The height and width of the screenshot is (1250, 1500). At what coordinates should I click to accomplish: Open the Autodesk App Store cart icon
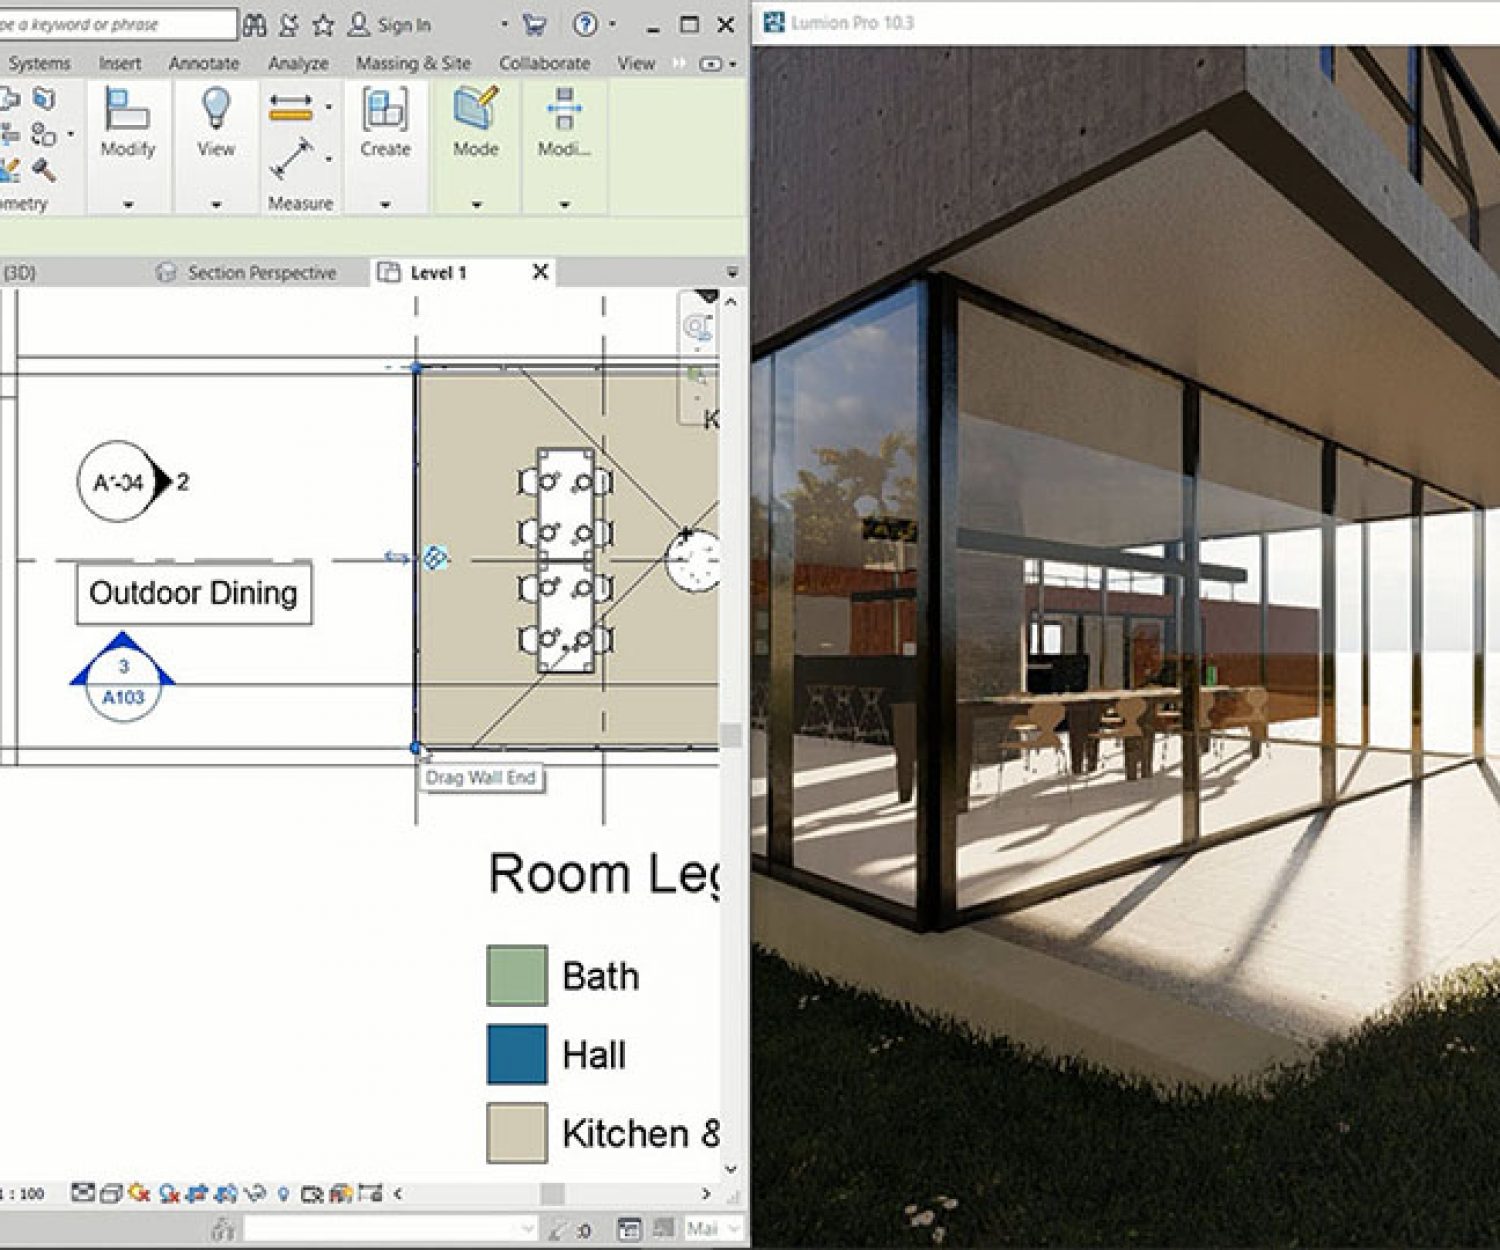point(535,25)
